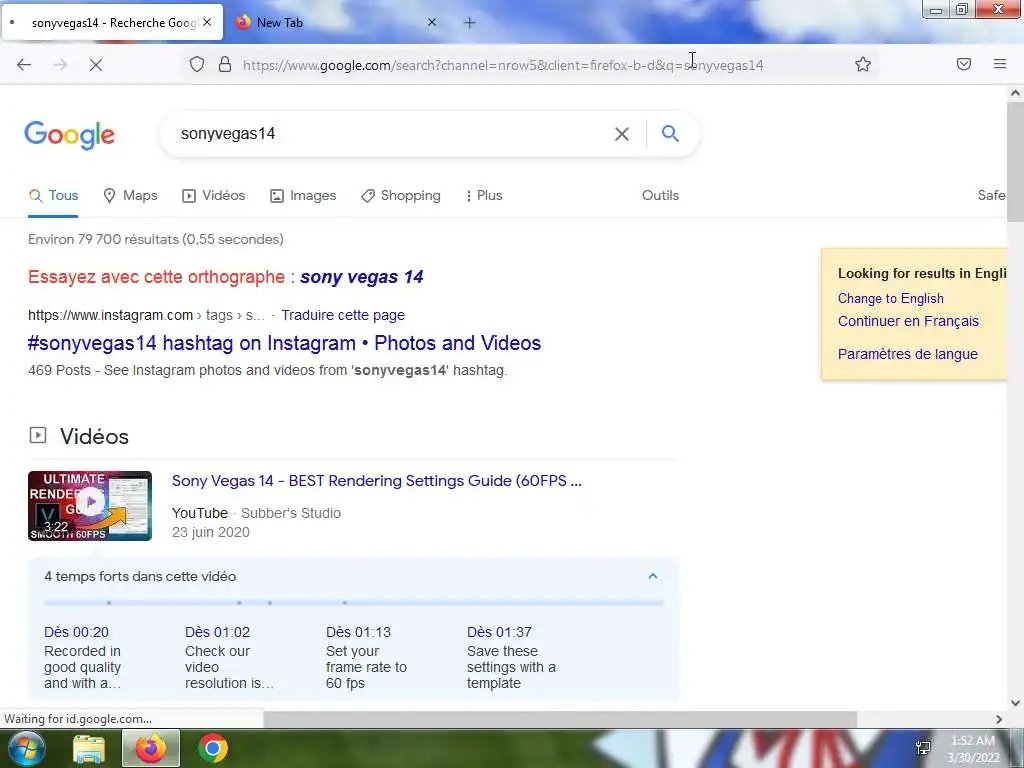Click the vertical scrollbar down arrow

click(x=1016, y=703)
